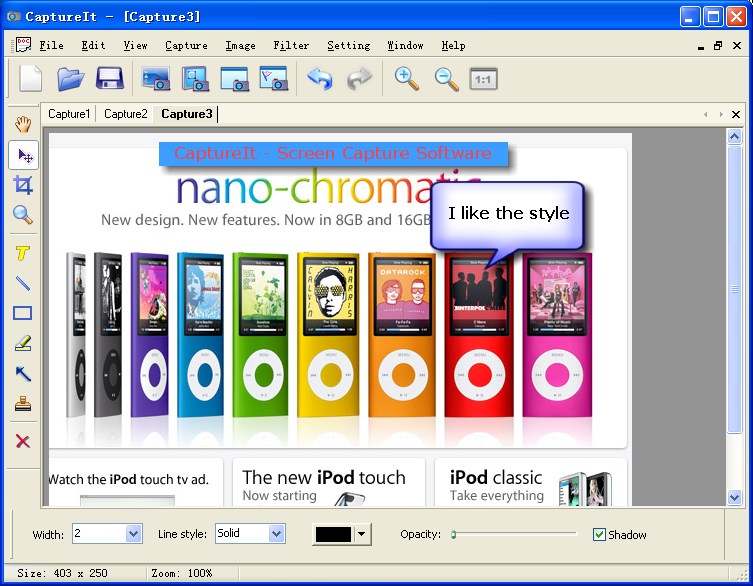Screen dimensions: 753x586
Task: Create a new blank capture document
Action: coord(31,78)
